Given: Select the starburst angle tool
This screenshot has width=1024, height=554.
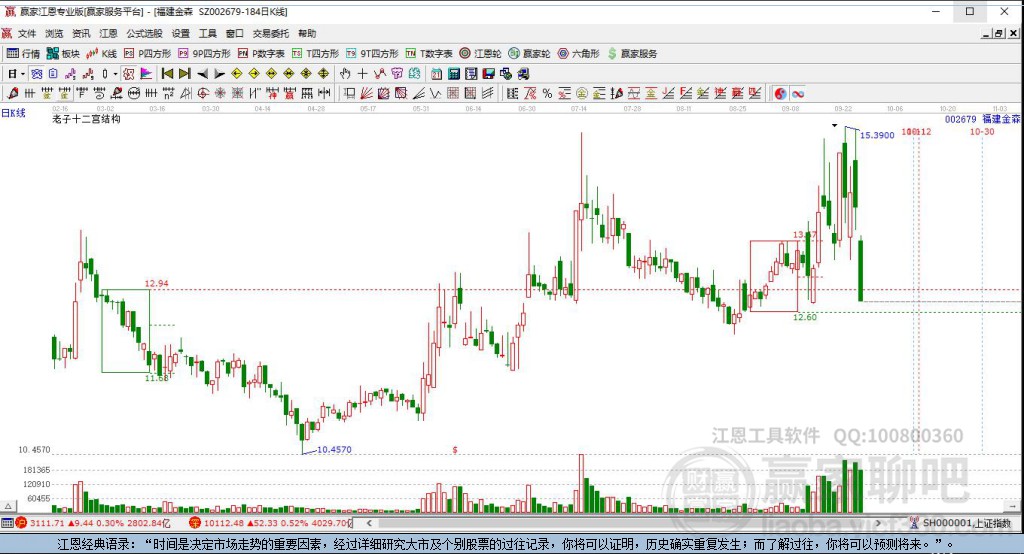Looking at the screenshot, I should tap(220, 93).
